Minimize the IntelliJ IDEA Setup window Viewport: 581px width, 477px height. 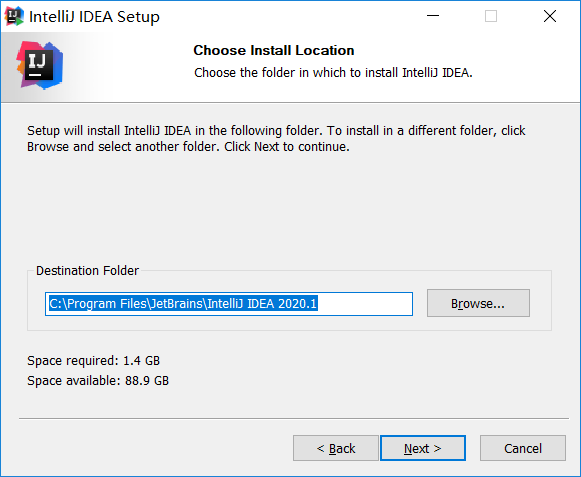(x=432, y=16)
